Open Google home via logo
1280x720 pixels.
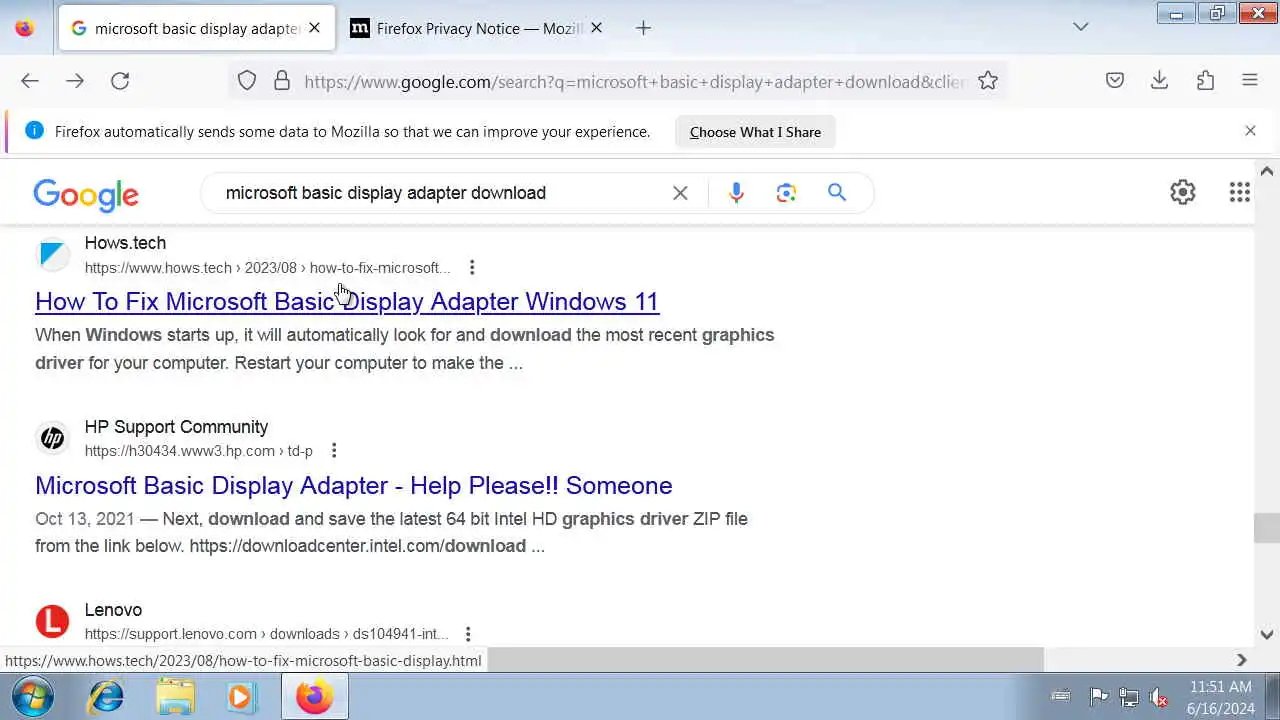(86, 195)
